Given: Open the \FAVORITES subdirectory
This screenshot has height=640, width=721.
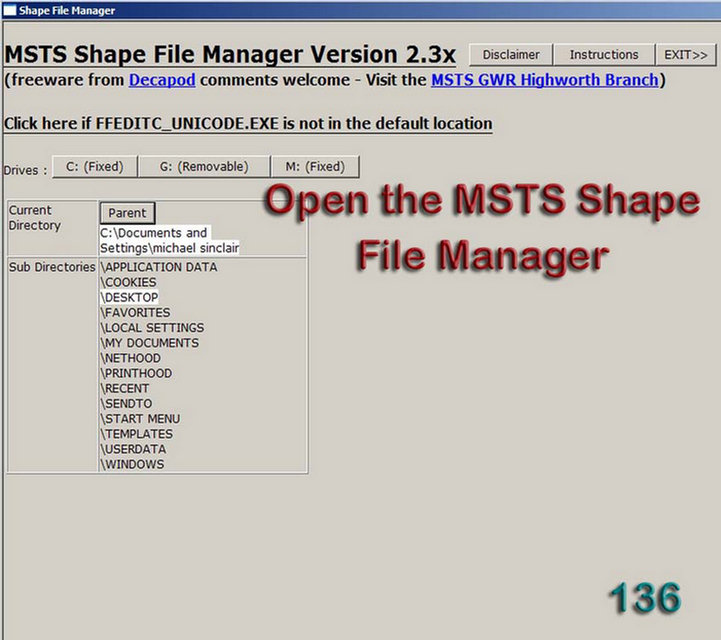Looking at the screenshot, I should point(135,313).
